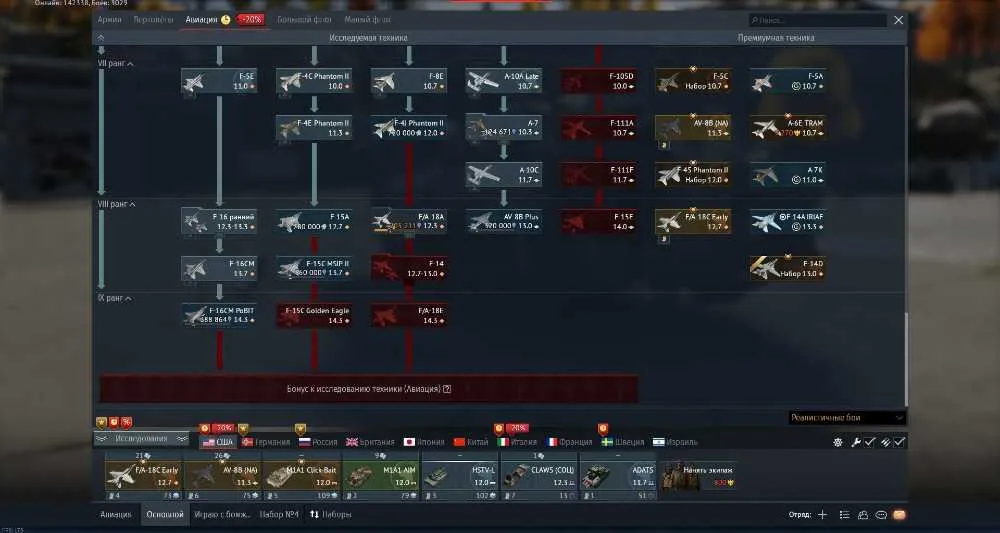Select the F-14A IRIAF card
This screenshot has width=1000, height=533.
coord(788,221)
